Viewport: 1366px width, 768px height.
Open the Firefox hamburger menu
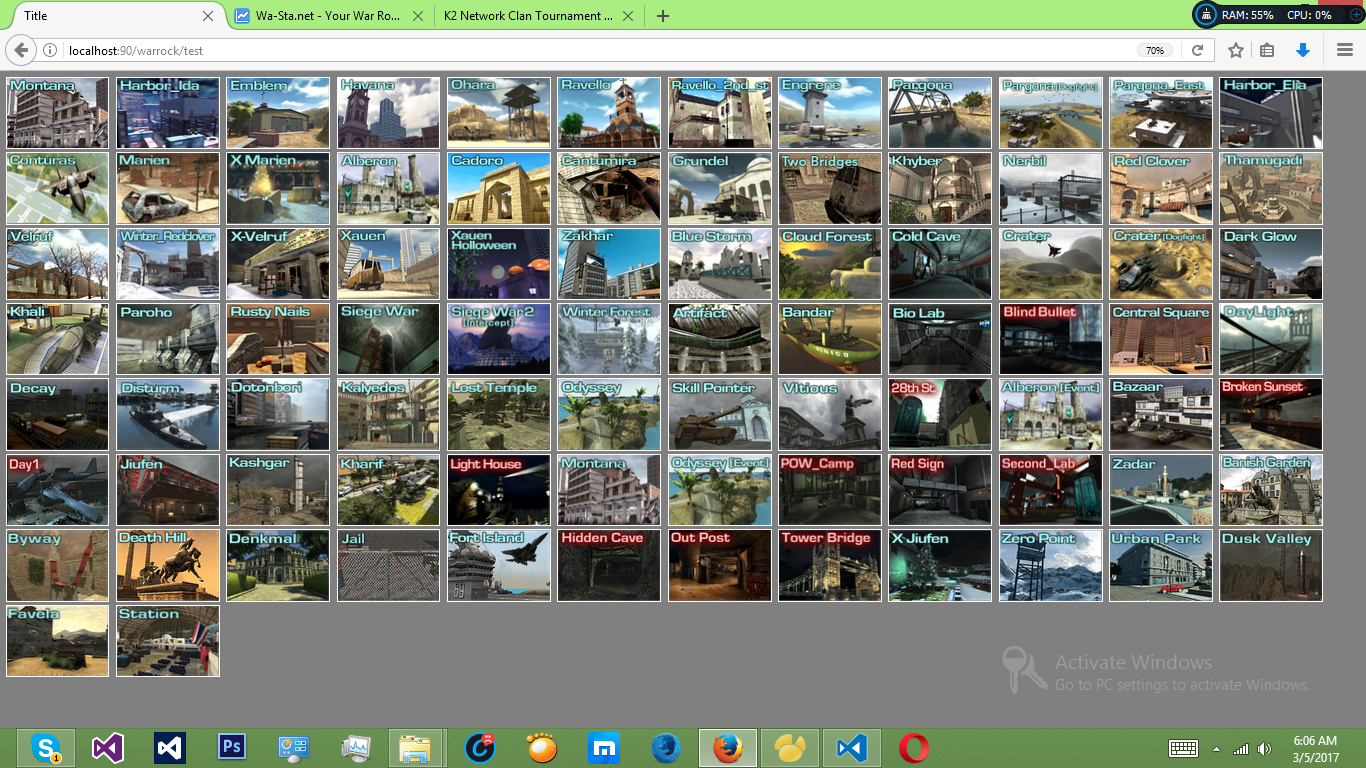pyautogui.click(x=1344, y=50)
